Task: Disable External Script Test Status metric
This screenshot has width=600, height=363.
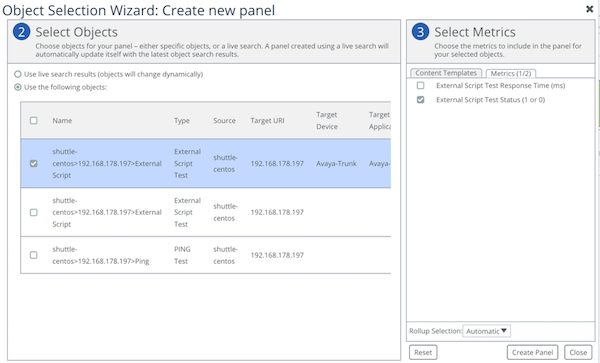Action: pos(421,100)
